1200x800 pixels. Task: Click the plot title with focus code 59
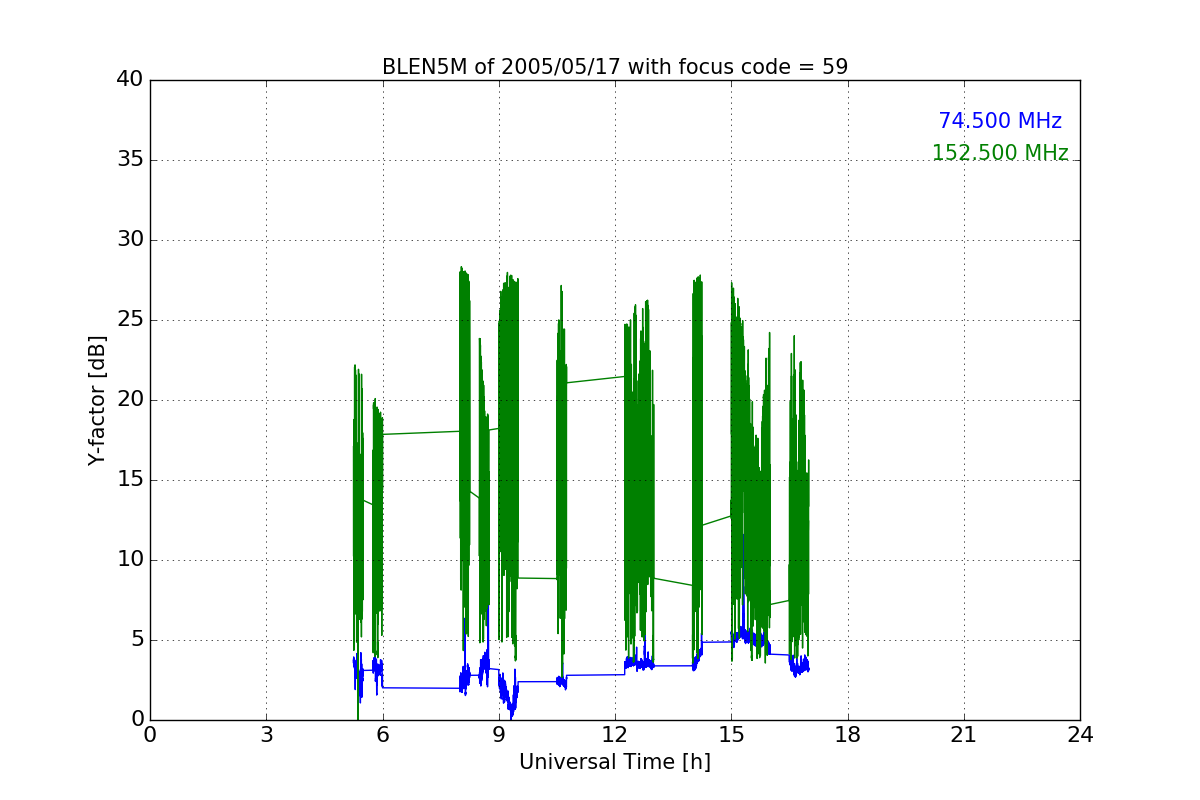[615, 67]
